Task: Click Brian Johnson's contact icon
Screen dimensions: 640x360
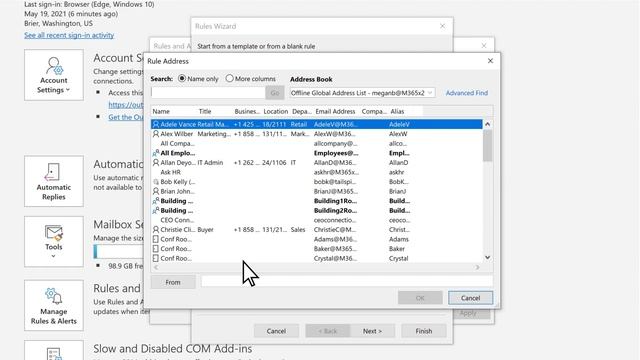Action: [x=156, y=191]
